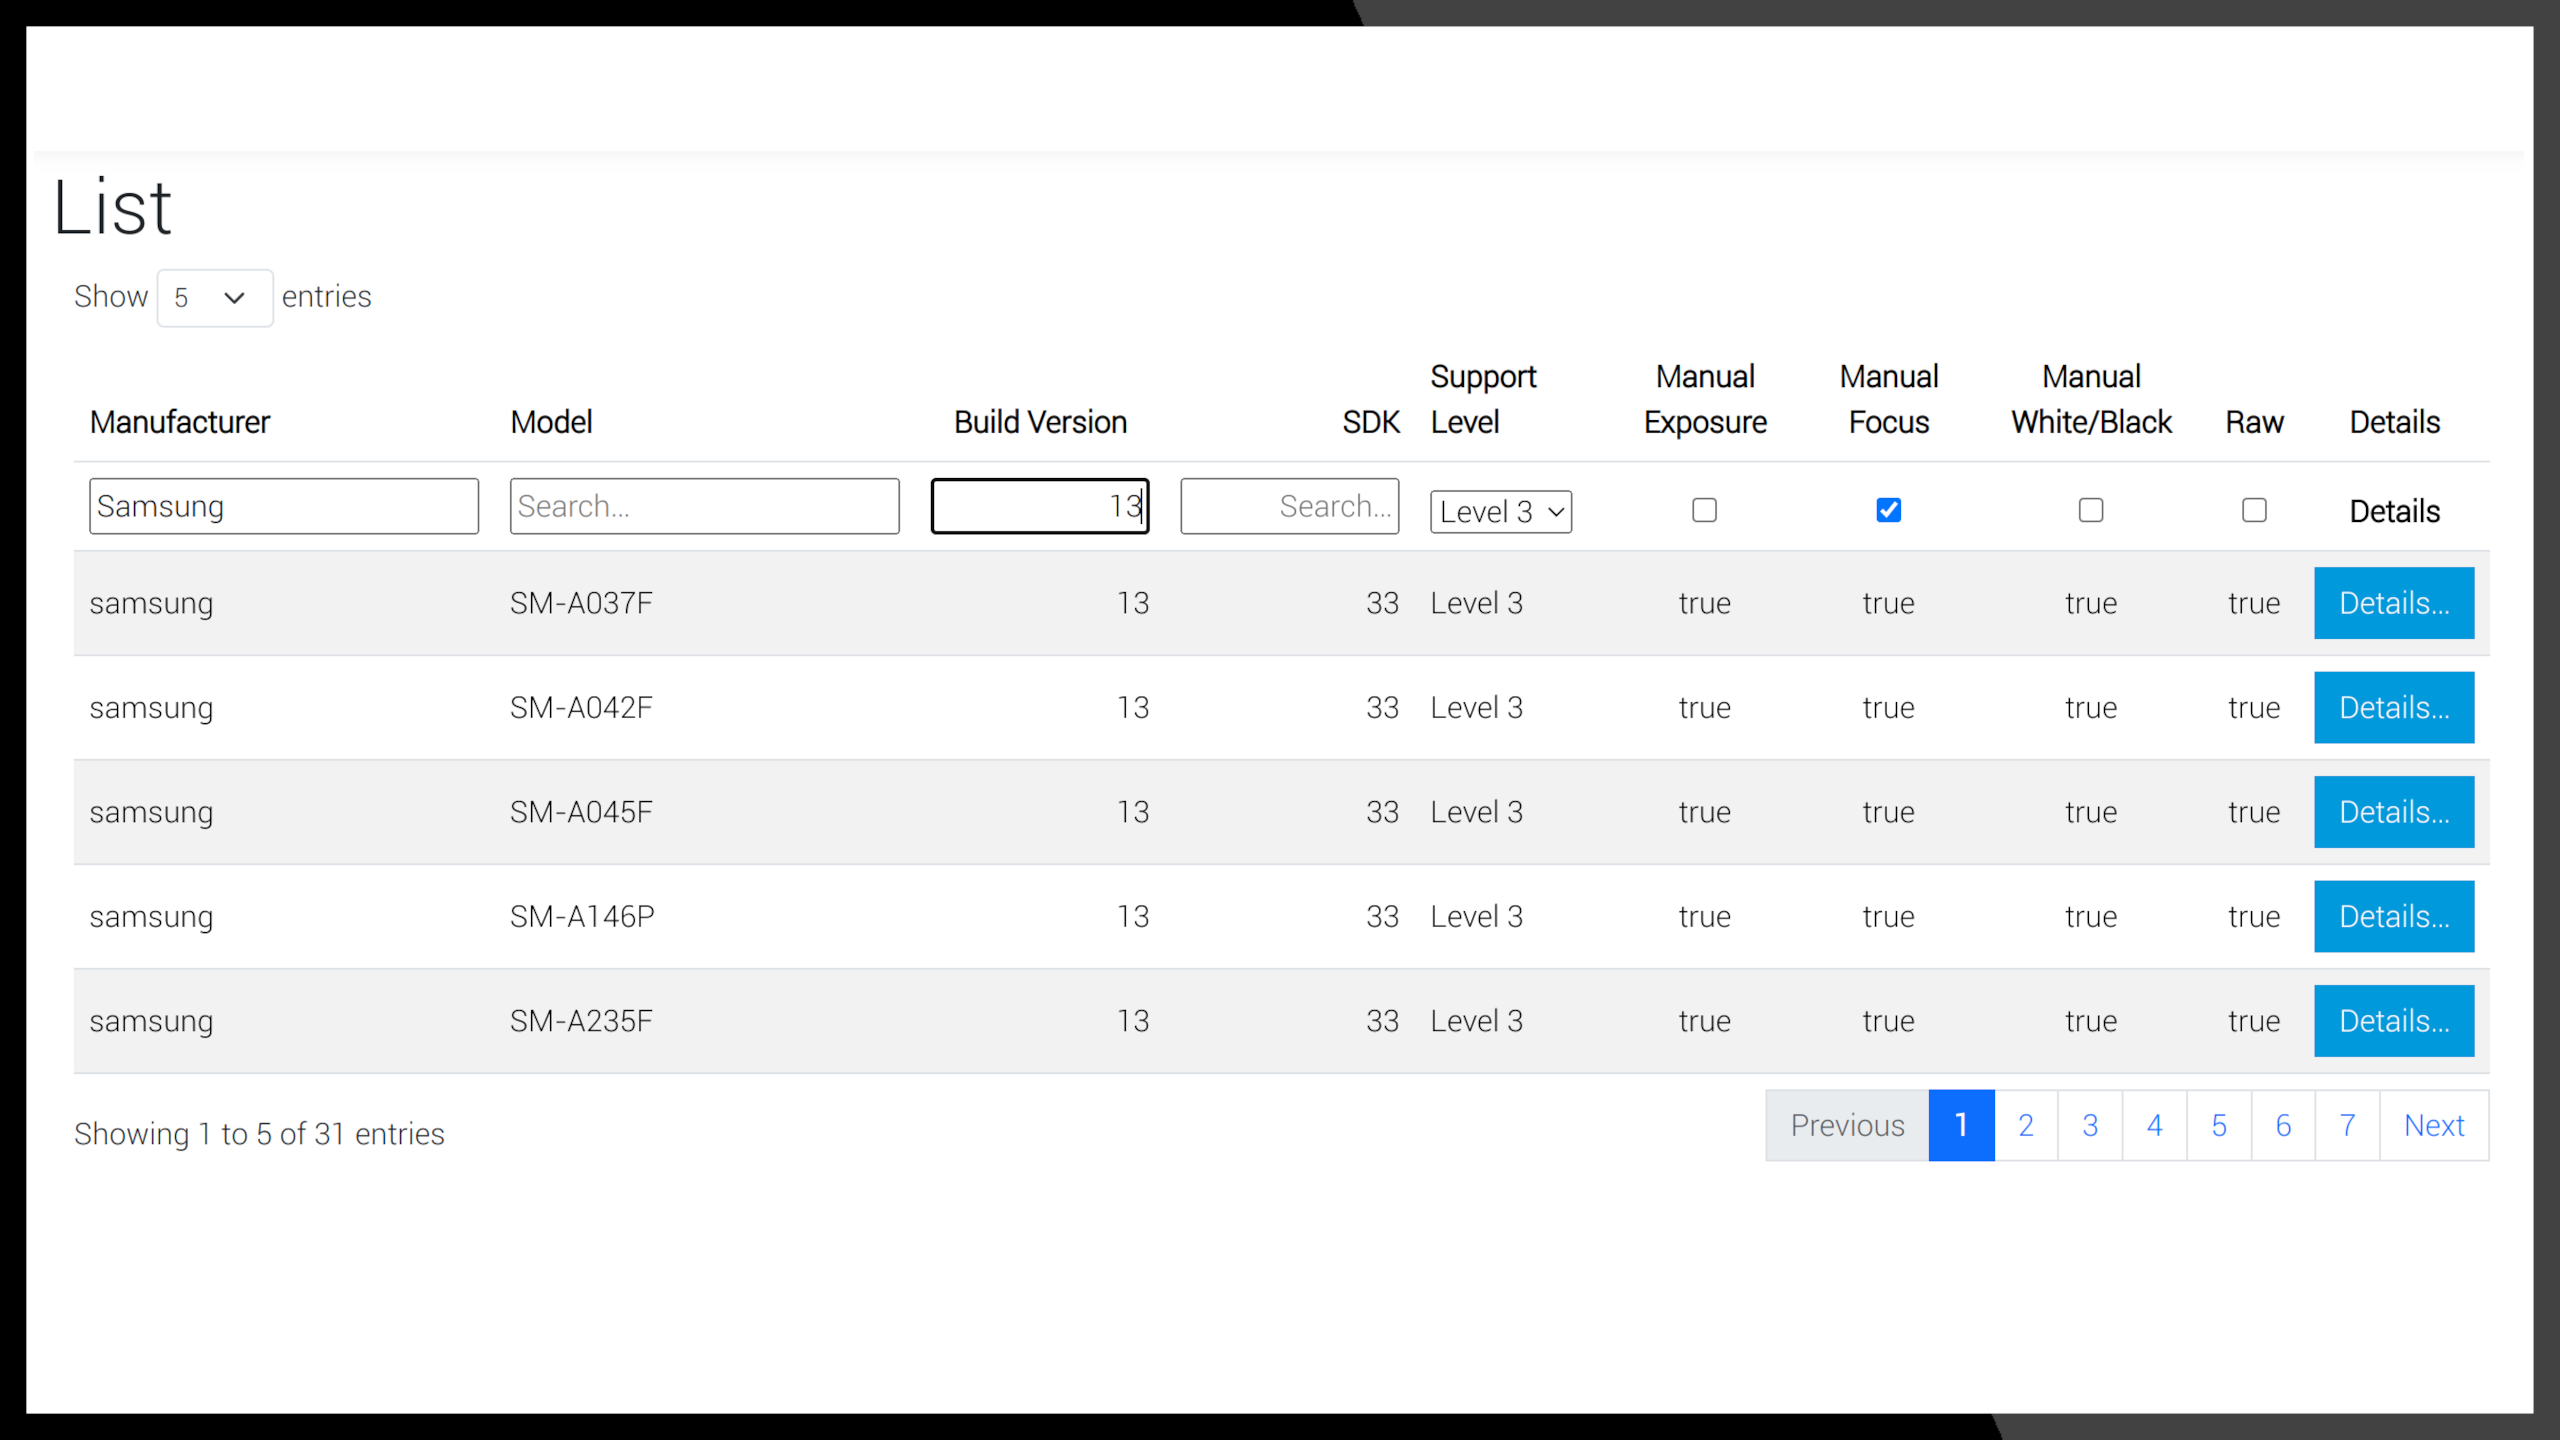Viewport: 2560px width, 1440px height.
Task: Click the Next page link
Action: [x=2433, y=1125]
